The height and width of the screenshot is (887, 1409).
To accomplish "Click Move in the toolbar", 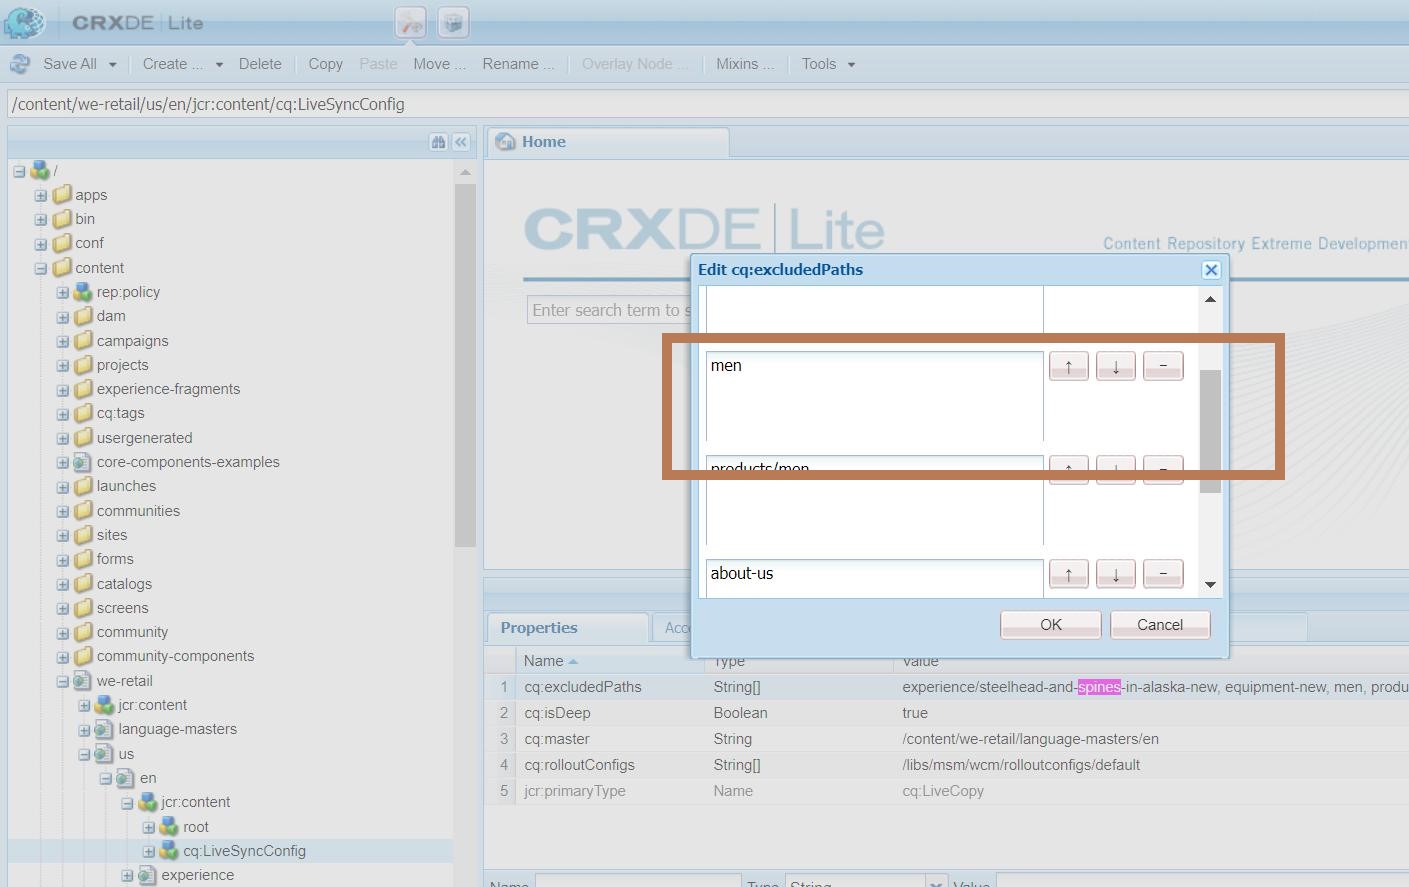I will pos(439,64).
